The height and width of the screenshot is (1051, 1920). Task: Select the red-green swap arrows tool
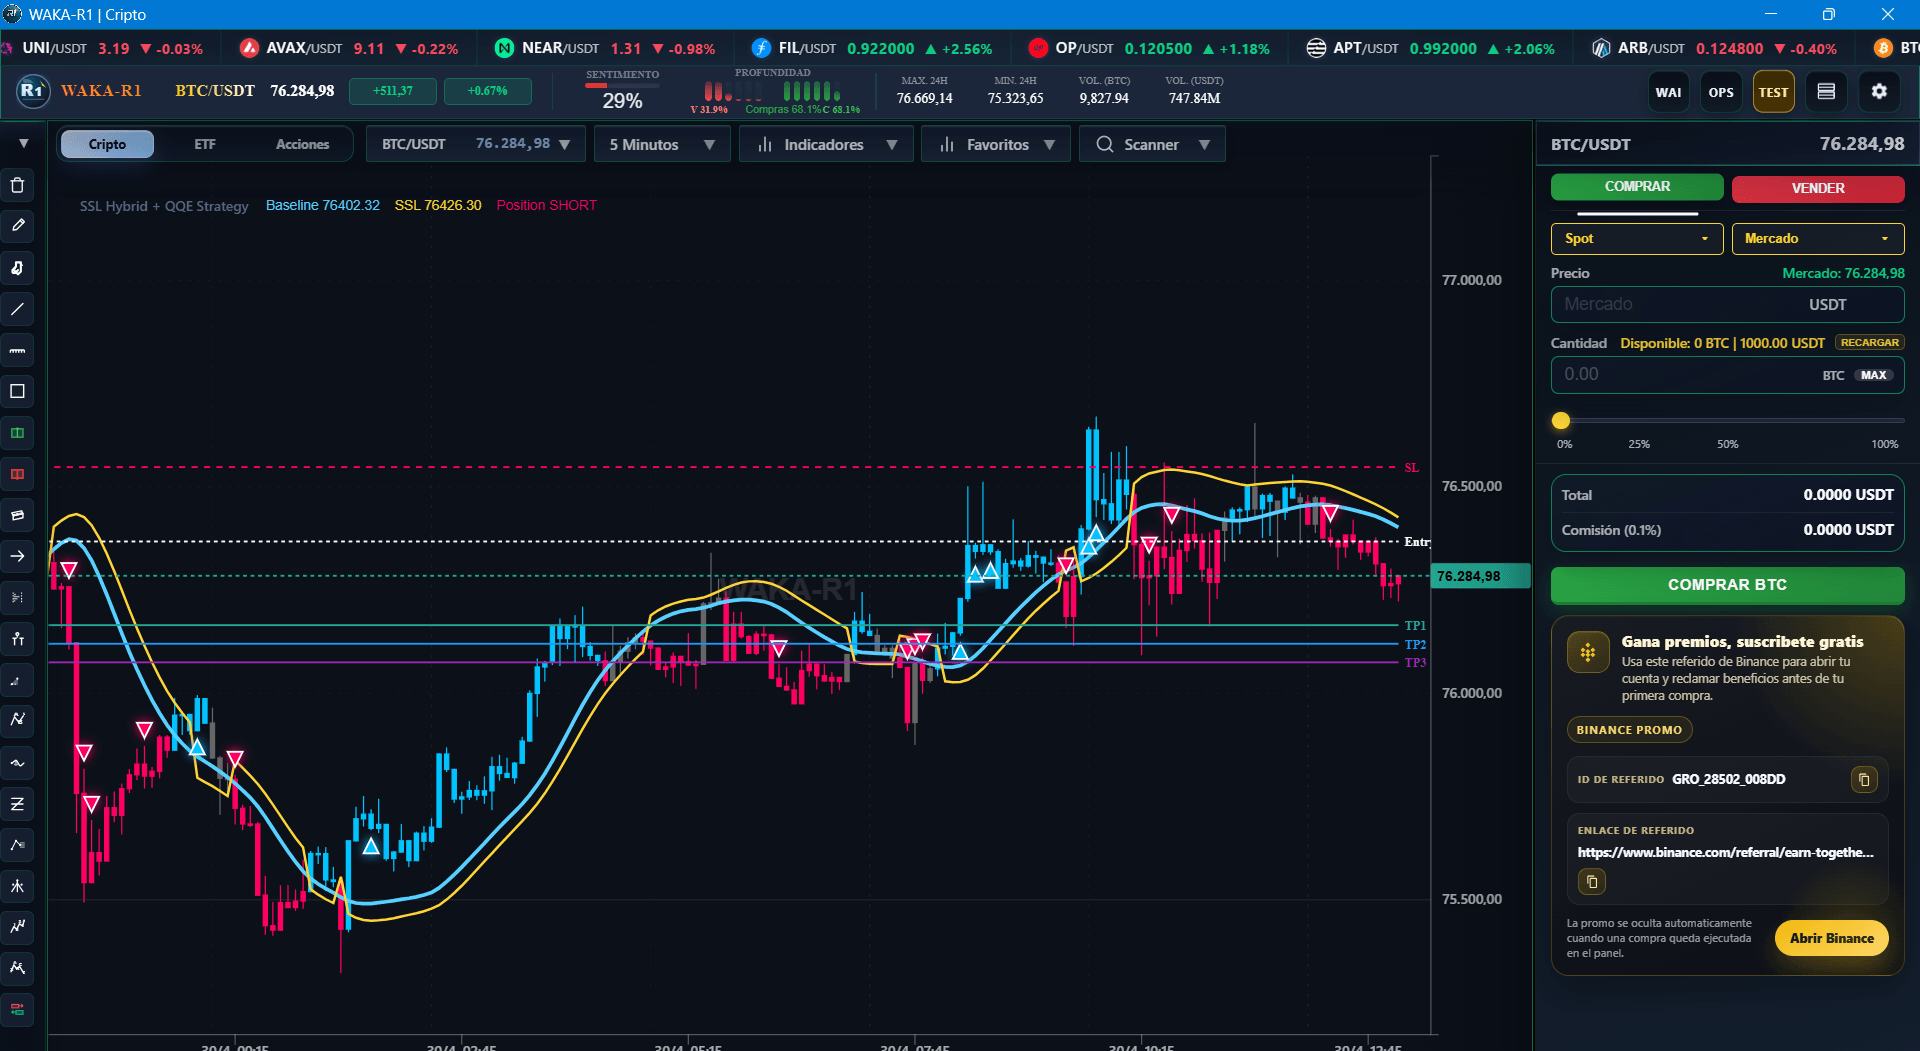[x=17, y=1009]
